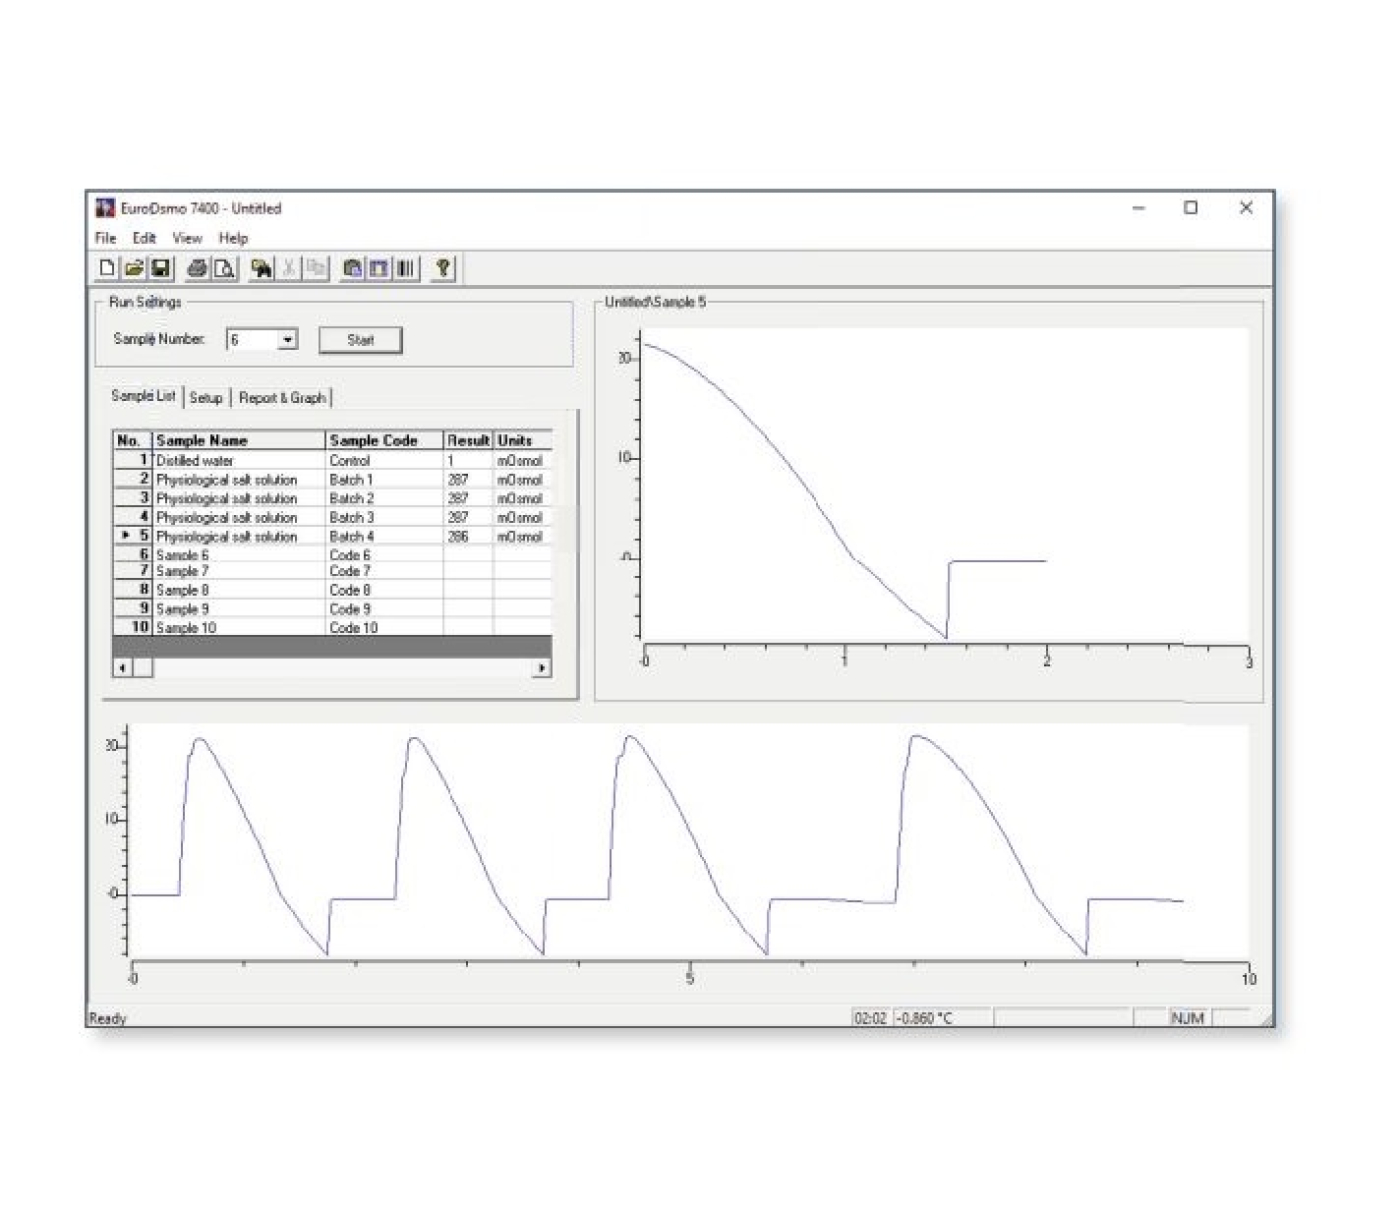The image size is (1400, 1205).
Task: Open the View menu
Action: click(187, 238)
